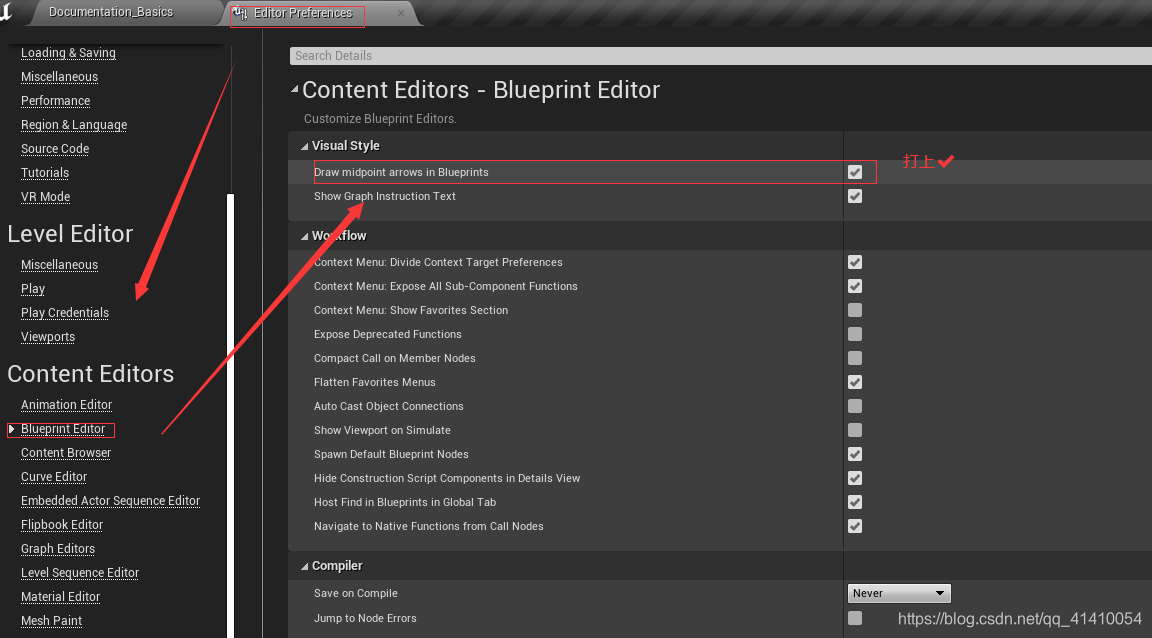Enable Jump to Node Errors checkbox

pyautogui.click(x=854, y=618)
